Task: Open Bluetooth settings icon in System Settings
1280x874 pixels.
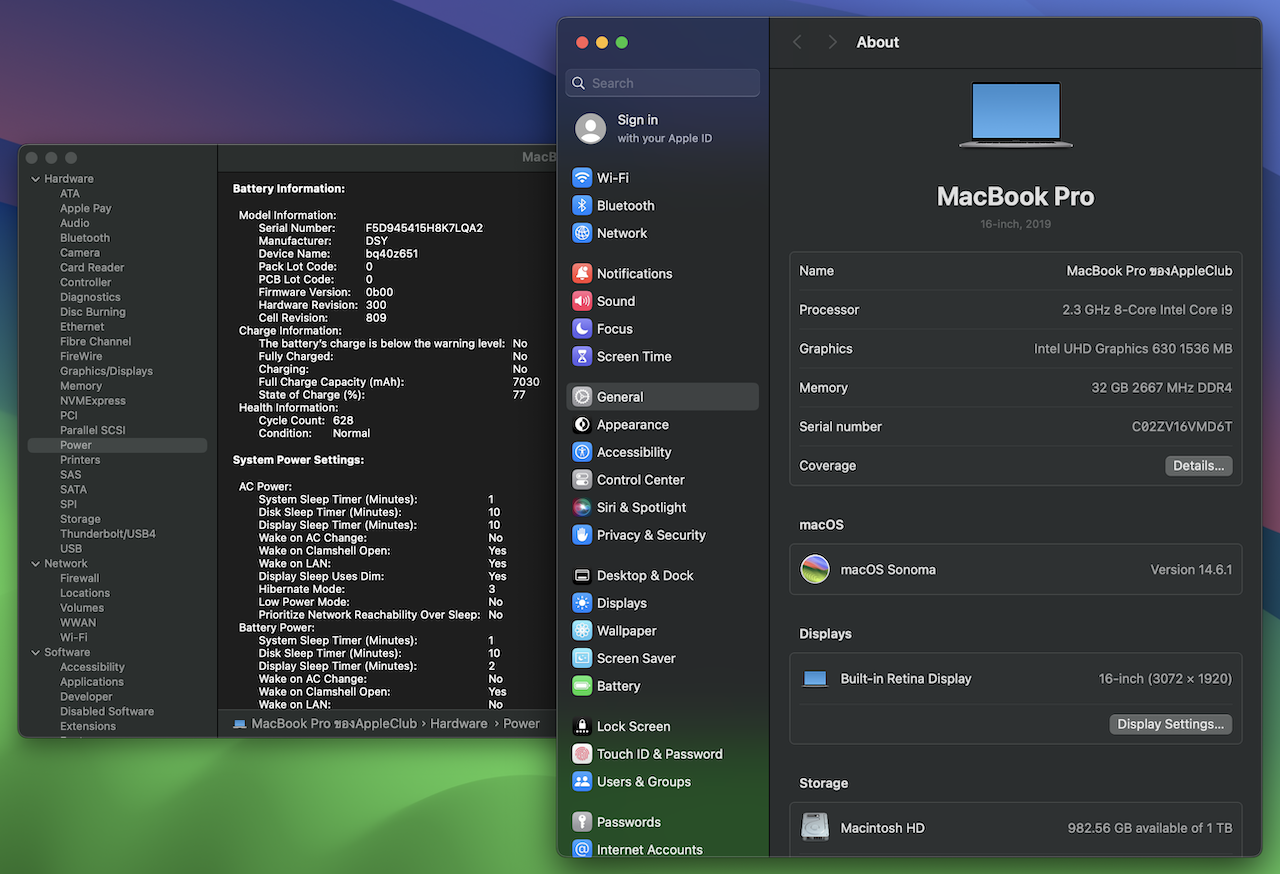Action: pos(582,205)
